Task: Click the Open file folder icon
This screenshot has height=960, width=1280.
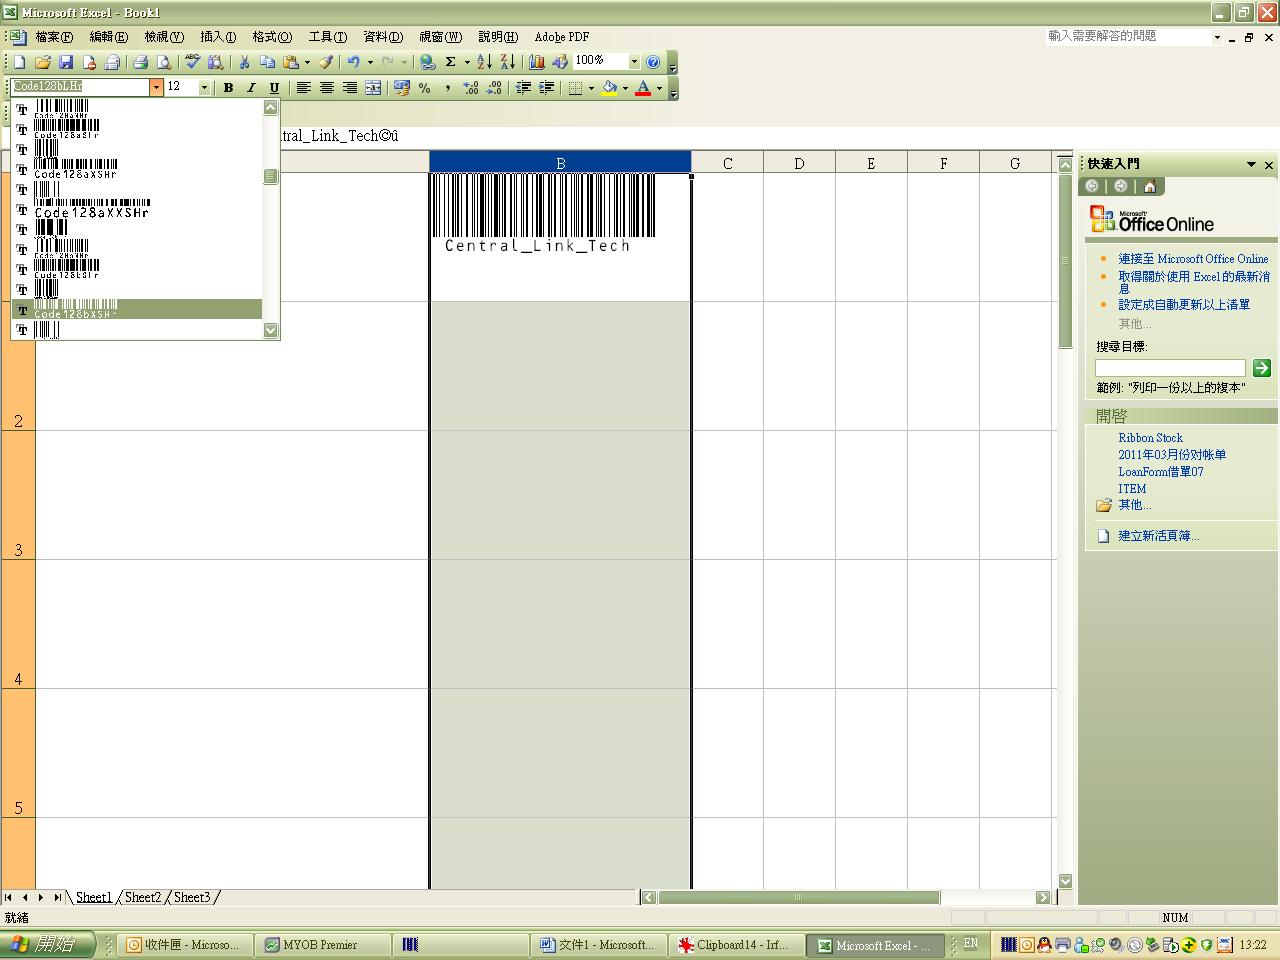Action: [43, 62]
